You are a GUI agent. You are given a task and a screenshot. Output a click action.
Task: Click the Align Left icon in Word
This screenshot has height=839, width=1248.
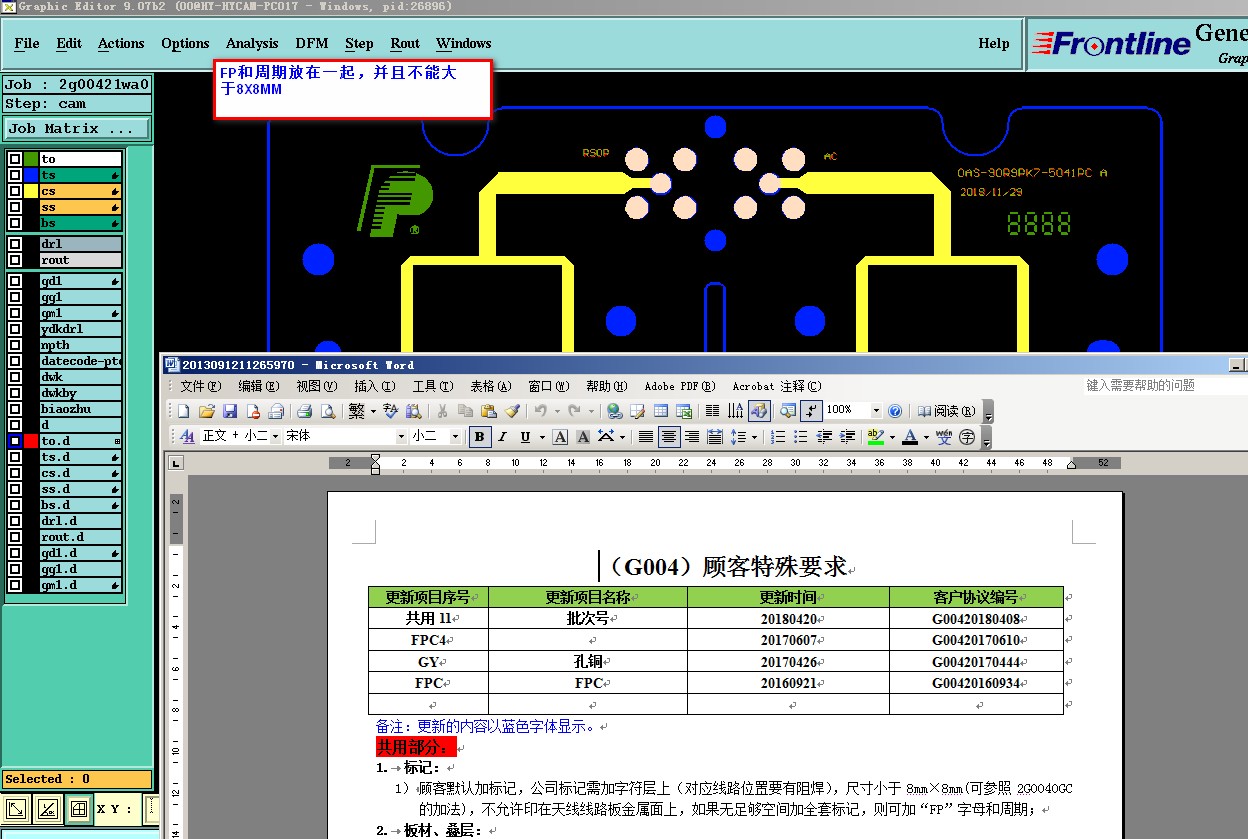pyautogui.click(x=646, y=437)
